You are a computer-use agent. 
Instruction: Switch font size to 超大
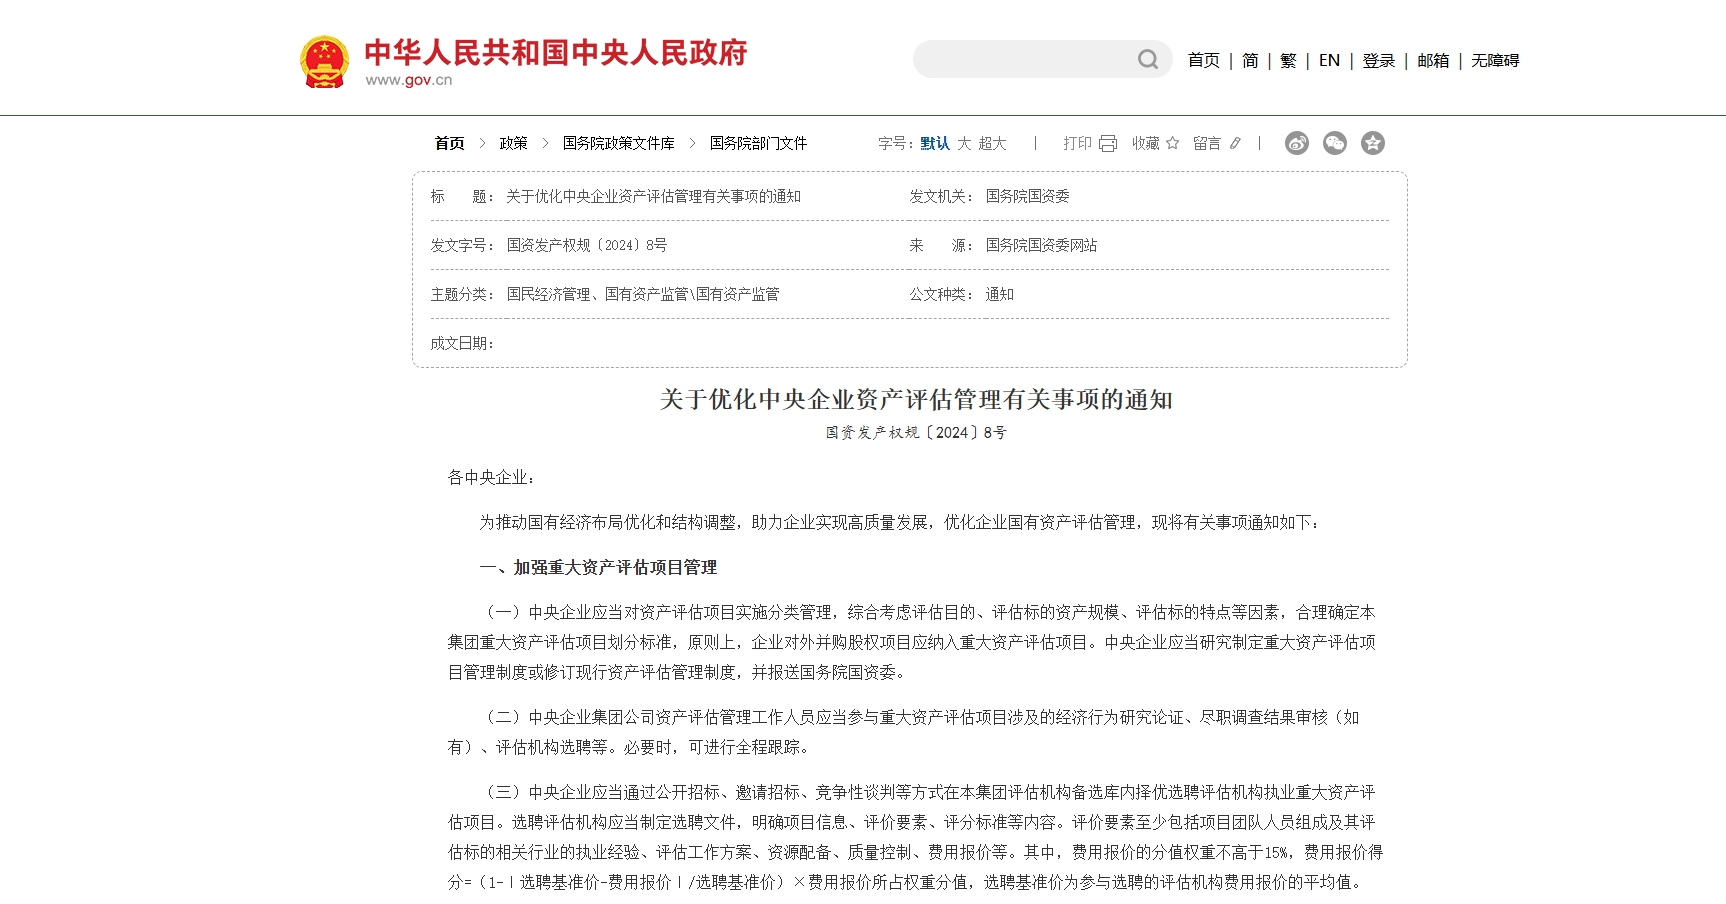tap(992, 144)
